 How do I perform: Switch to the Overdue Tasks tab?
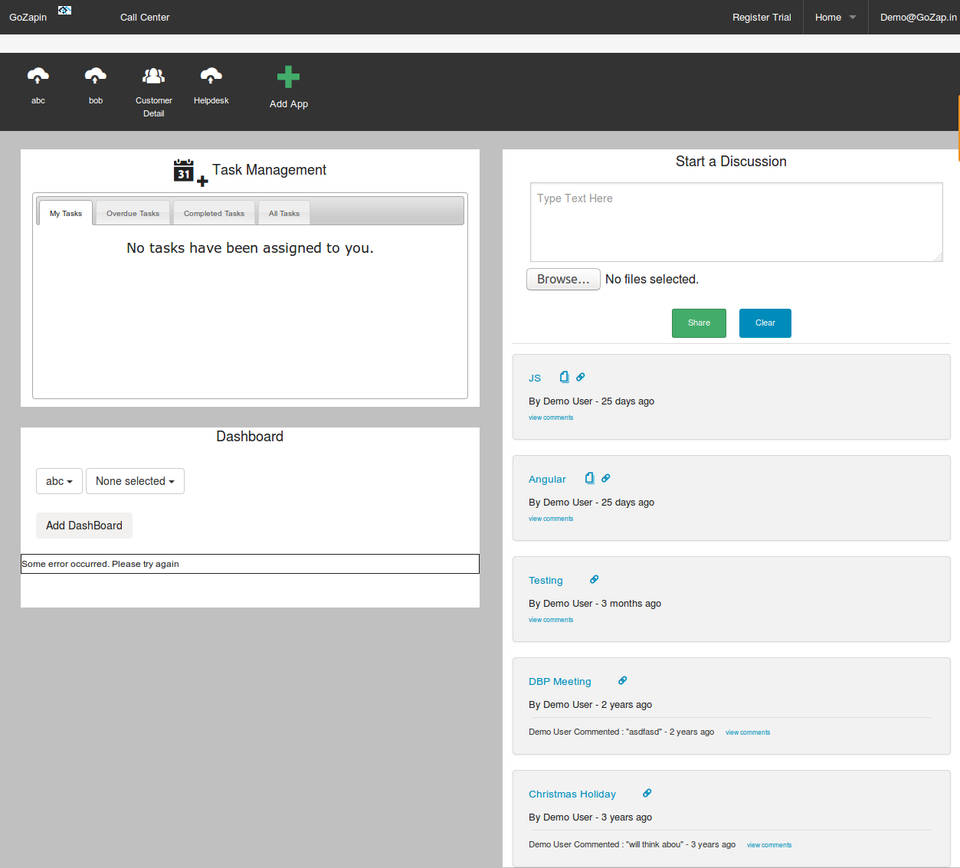pos(133,213)
